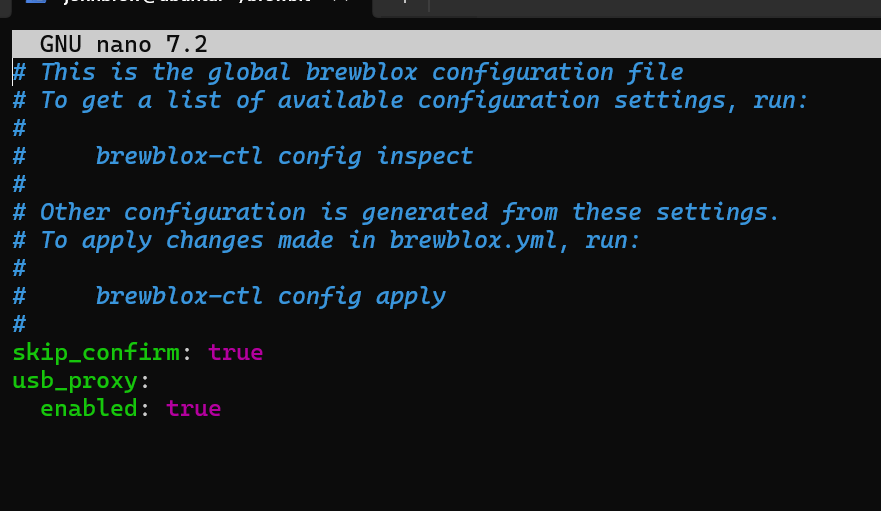
Task: Open a new terminal tab
Action: pos(405,4)
